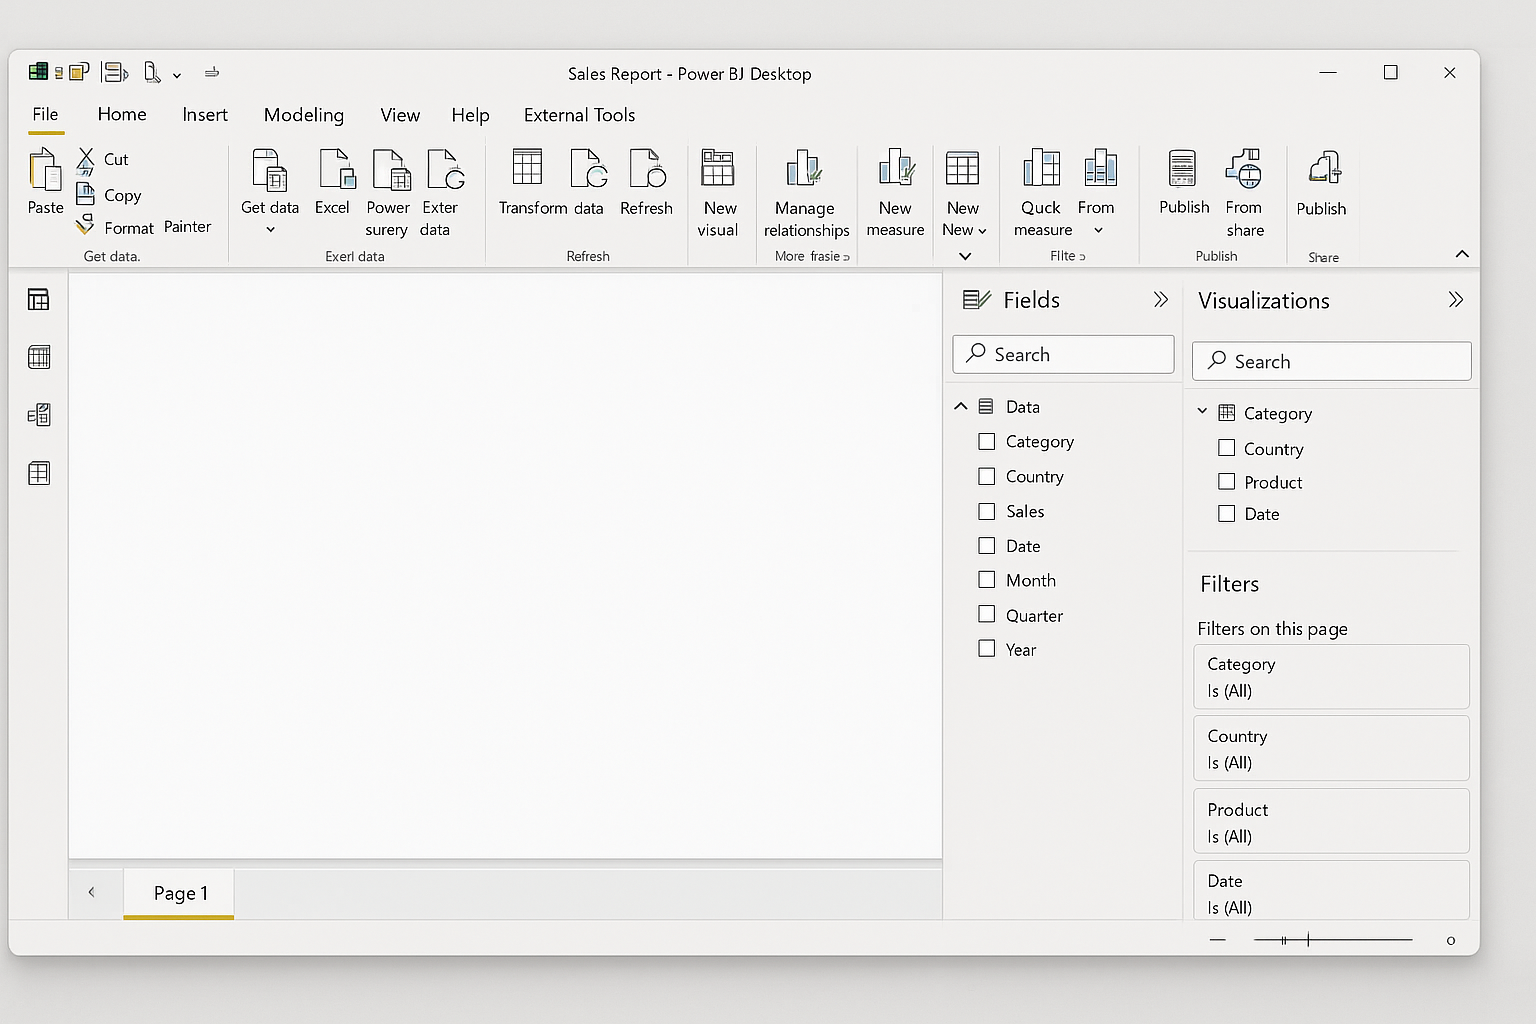Image resolution: width=1536 pixels, height=1024 pixels.
Task: Click the Refresh icon in the ribbon
Action: 647,169
